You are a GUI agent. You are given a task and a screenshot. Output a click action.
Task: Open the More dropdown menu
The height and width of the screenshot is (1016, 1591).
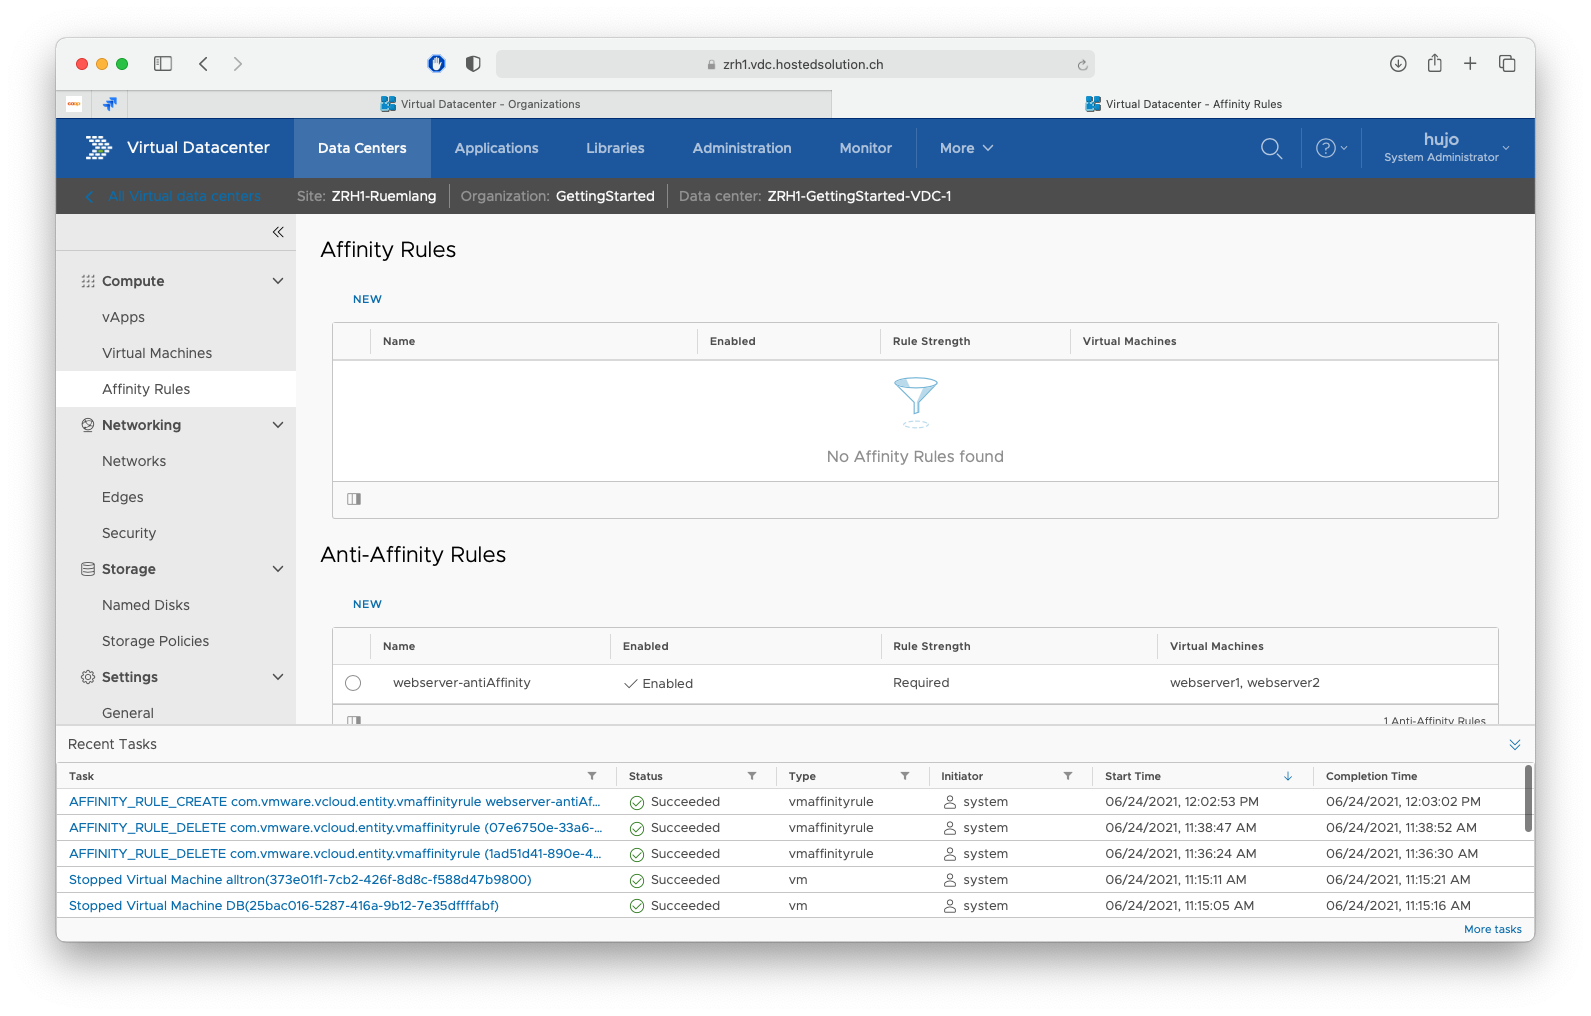click(966, 148)
